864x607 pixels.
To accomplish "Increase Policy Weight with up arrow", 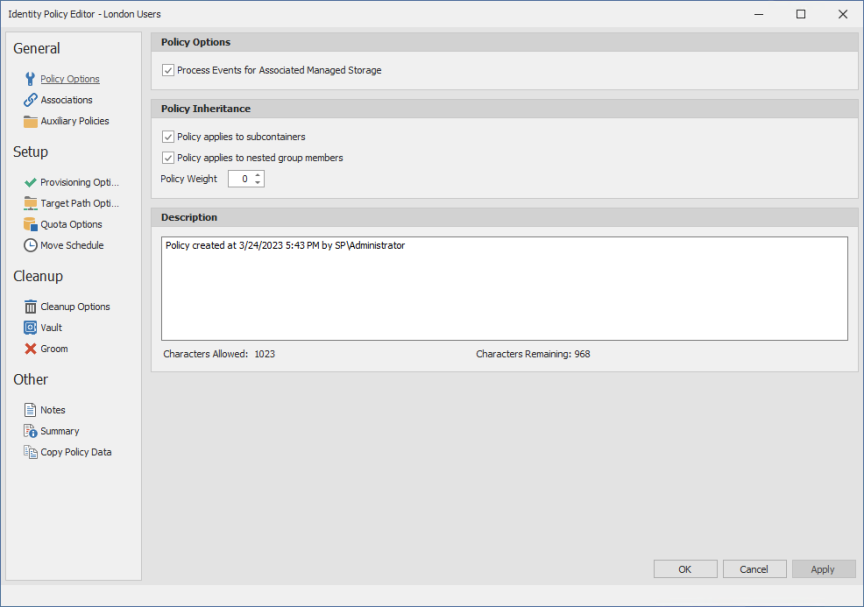I will pyautogui.click(x=257, y=175).
